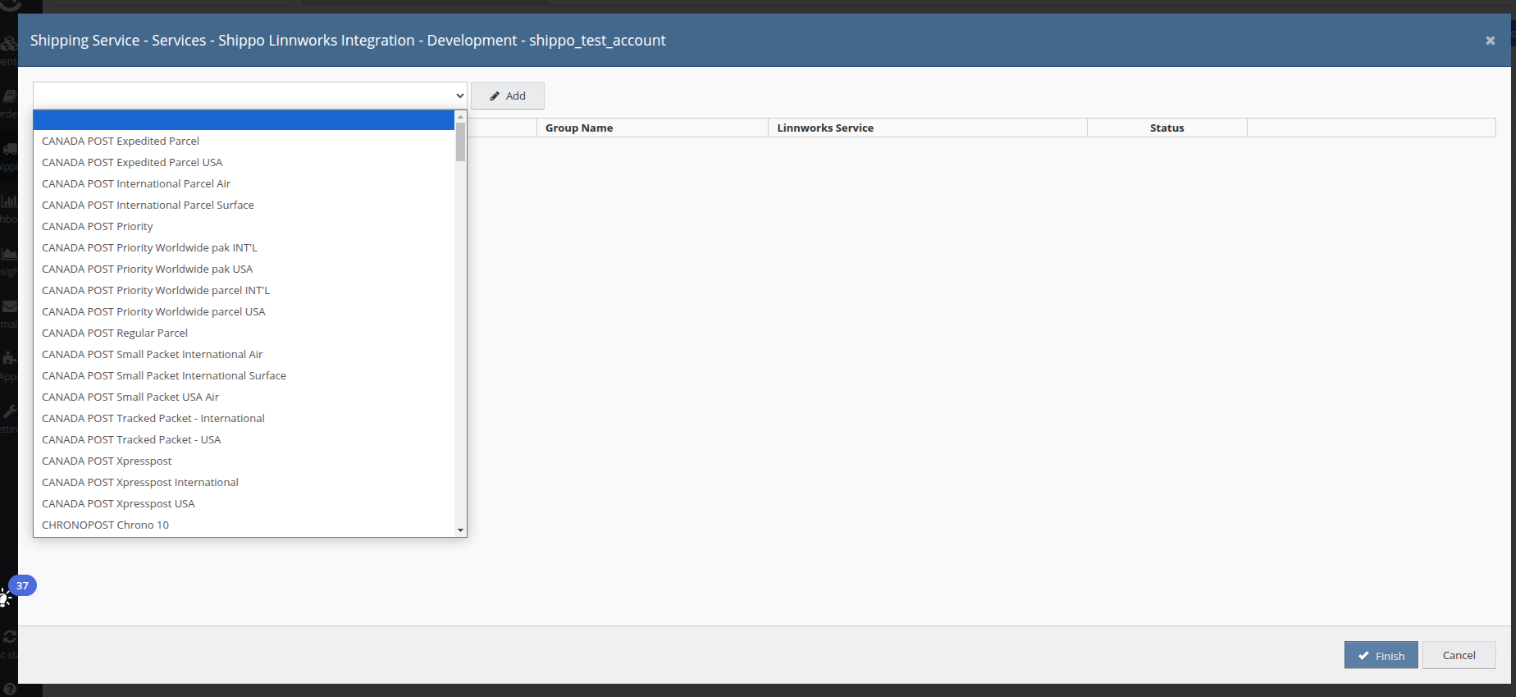This screenshot has height=697, width=1516.
Task: Choose CANADA POST International Parcel Air
Action: (244, 184)
